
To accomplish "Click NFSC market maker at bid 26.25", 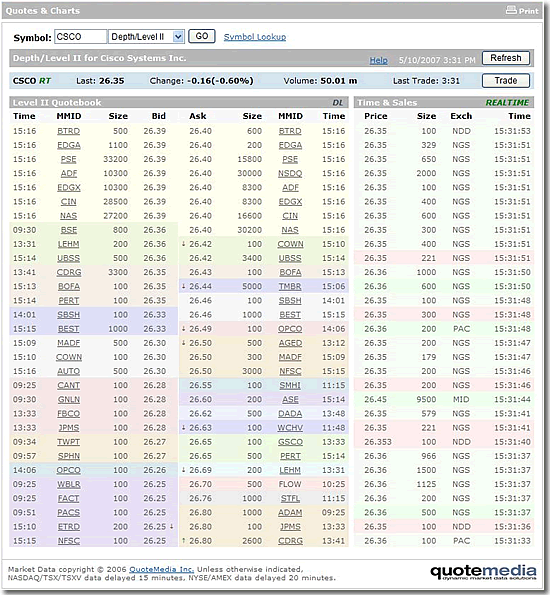I will (x=68, y=541).
